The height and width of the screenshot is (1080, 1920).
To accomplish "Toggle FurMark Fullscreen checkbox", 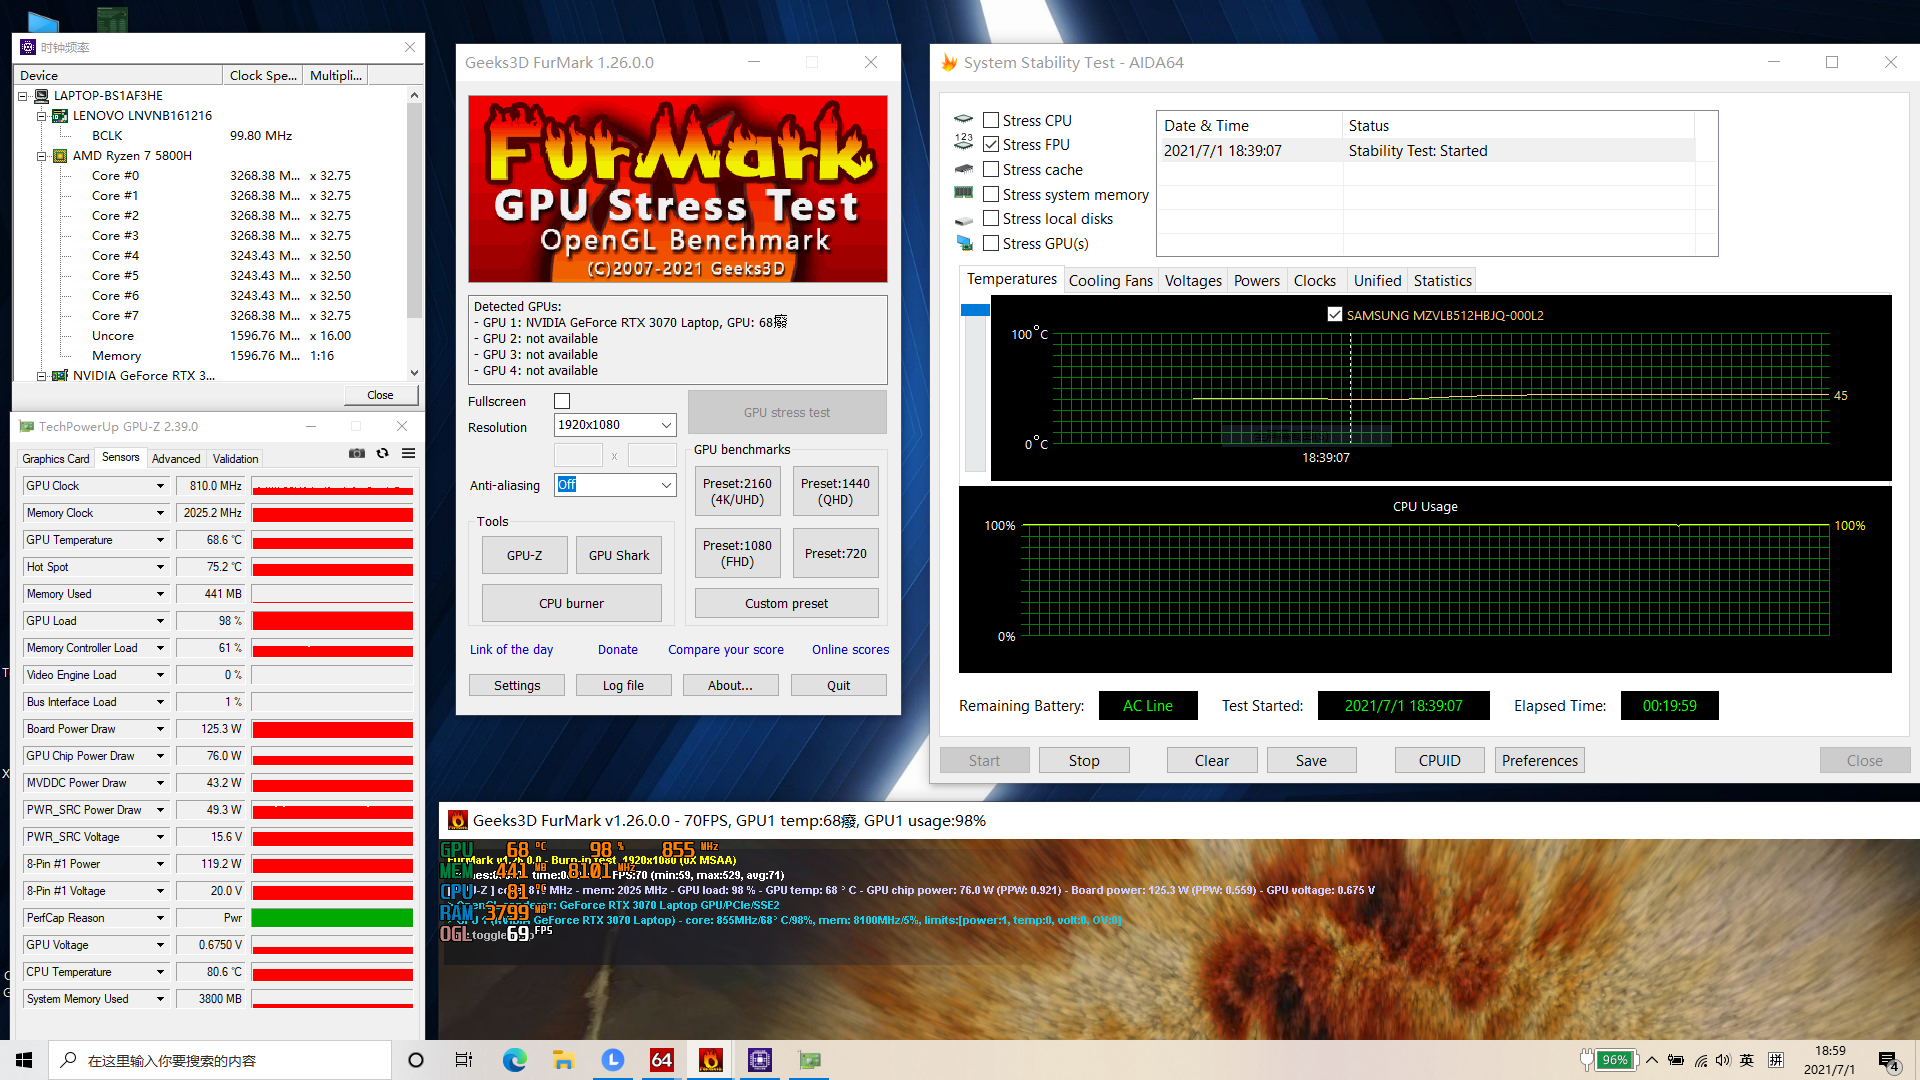I will [x=562, y=401].
